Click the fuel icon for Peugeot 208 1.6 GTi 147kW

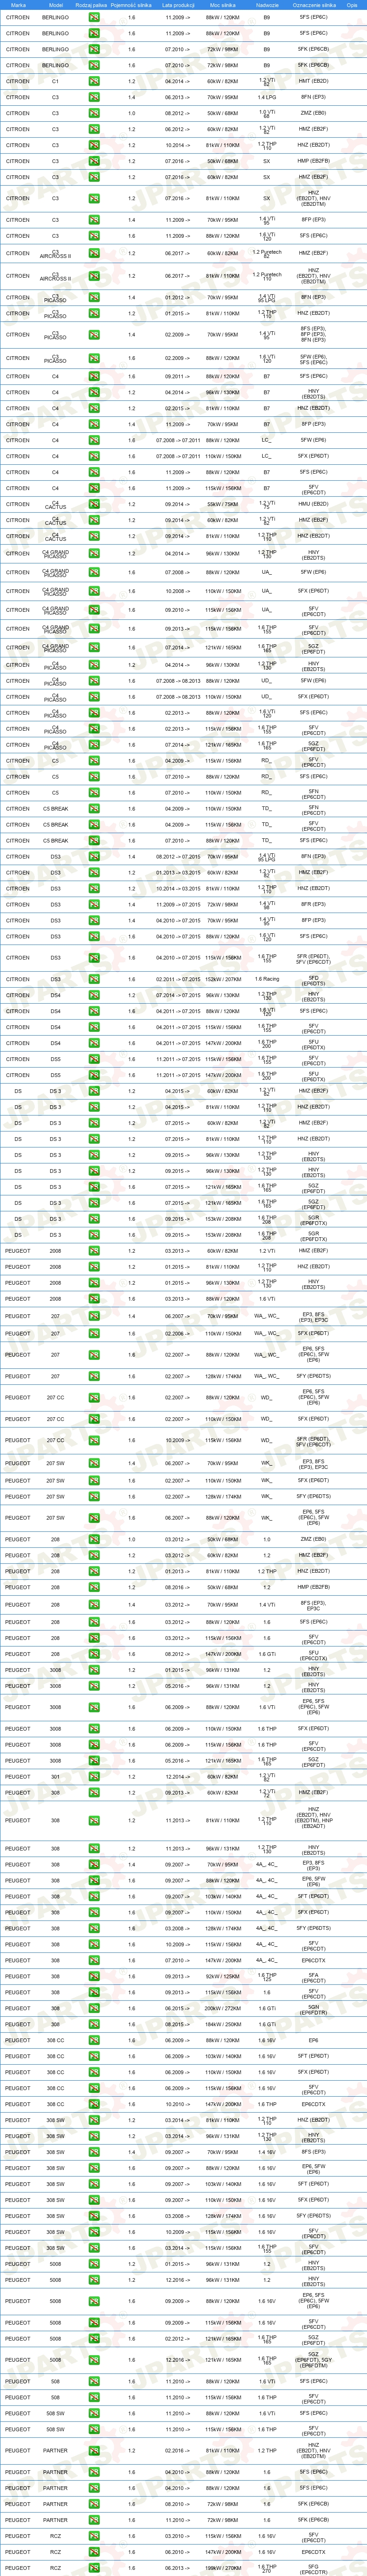(94, 1654)
